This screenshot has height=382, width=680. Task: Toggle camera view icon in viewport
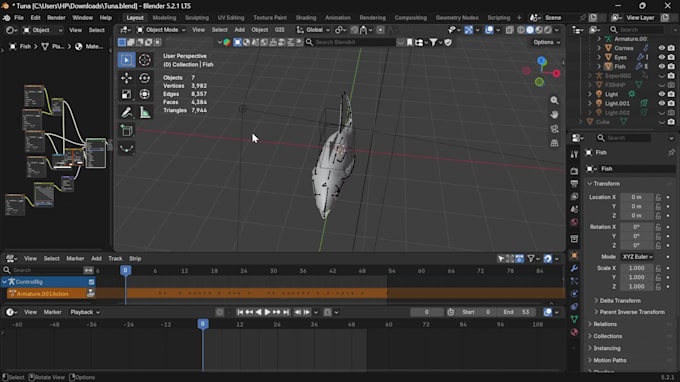point(554,129)
